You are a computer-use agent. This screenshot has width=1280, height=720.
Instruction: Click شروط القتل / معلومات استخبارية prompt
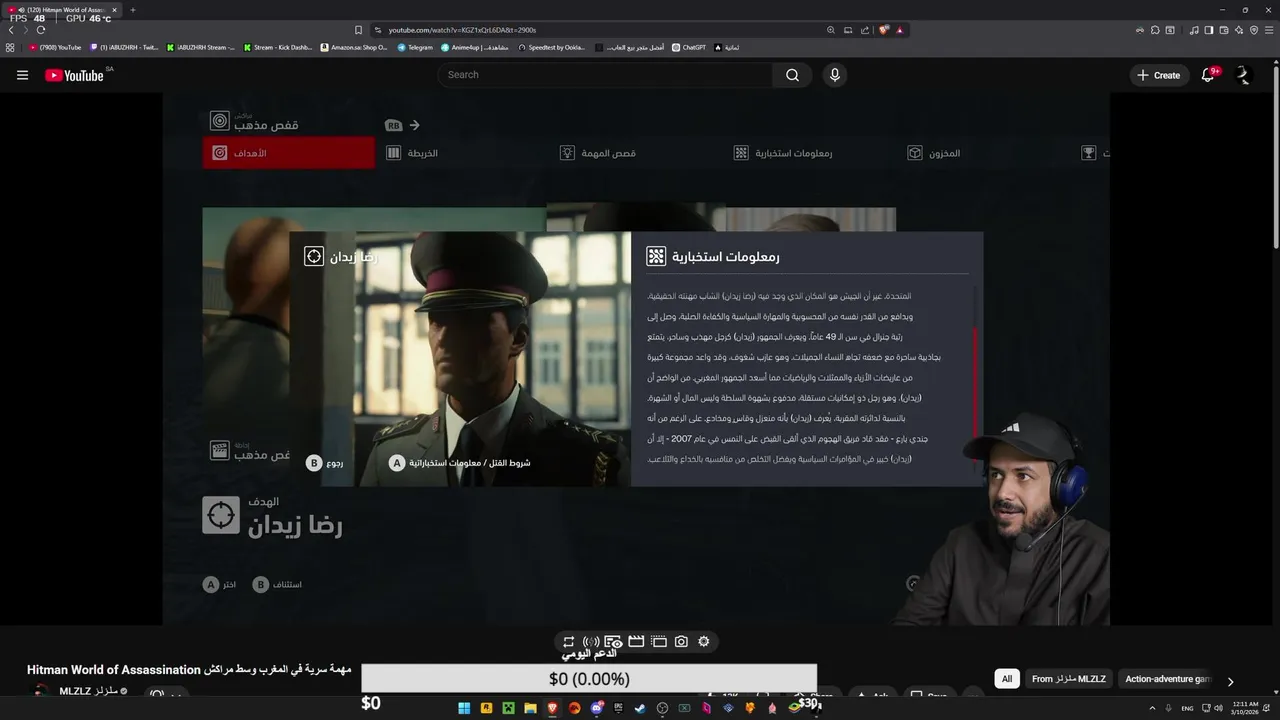[x=460, y=463]
